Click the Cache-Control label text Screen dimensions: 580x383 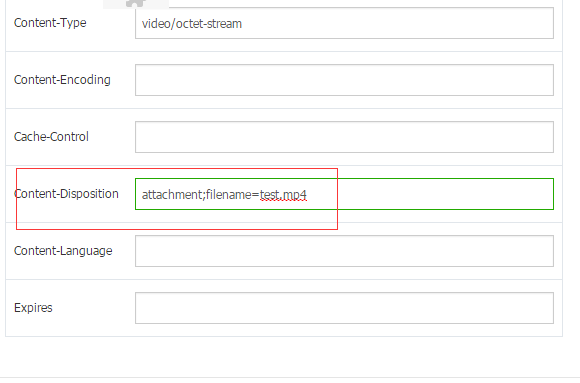pyautogui.click(x=51, y=137)
